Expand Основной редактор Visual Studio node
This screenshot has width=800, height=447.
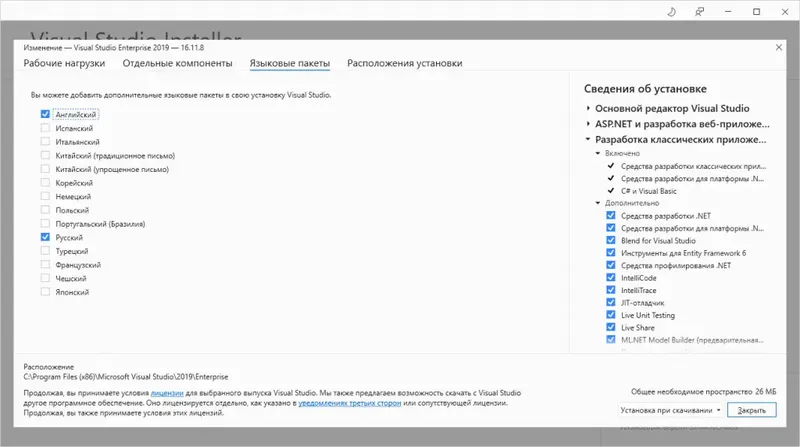coord(588,108)
